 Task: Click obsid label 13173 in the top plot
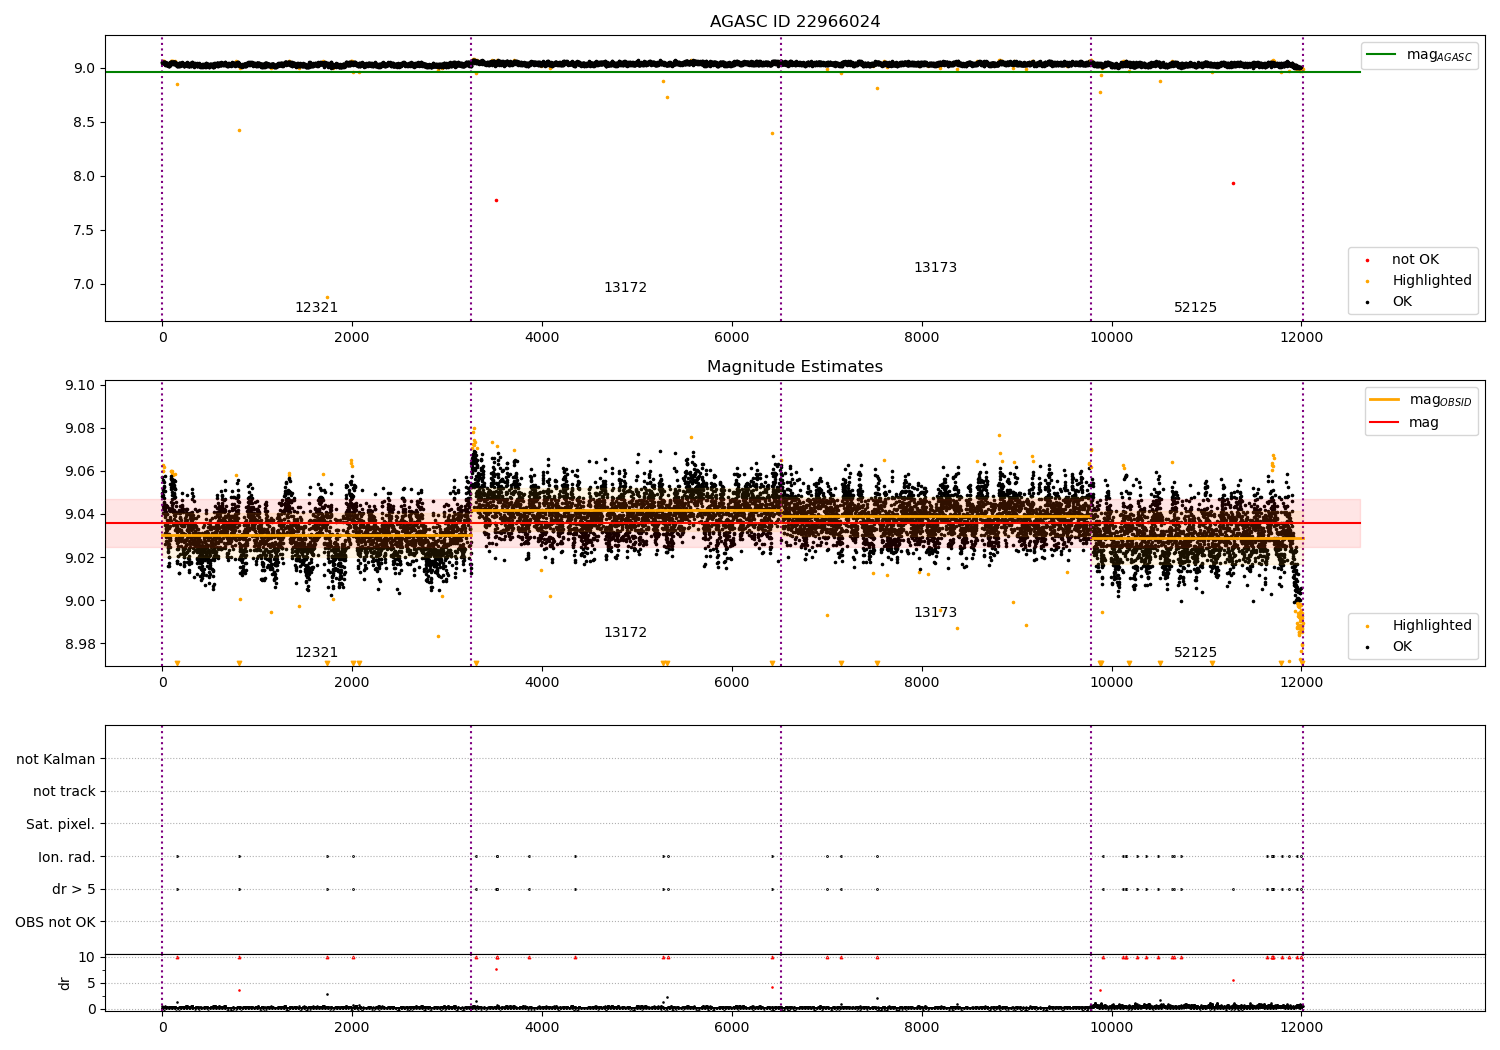[x=935, y=268]
